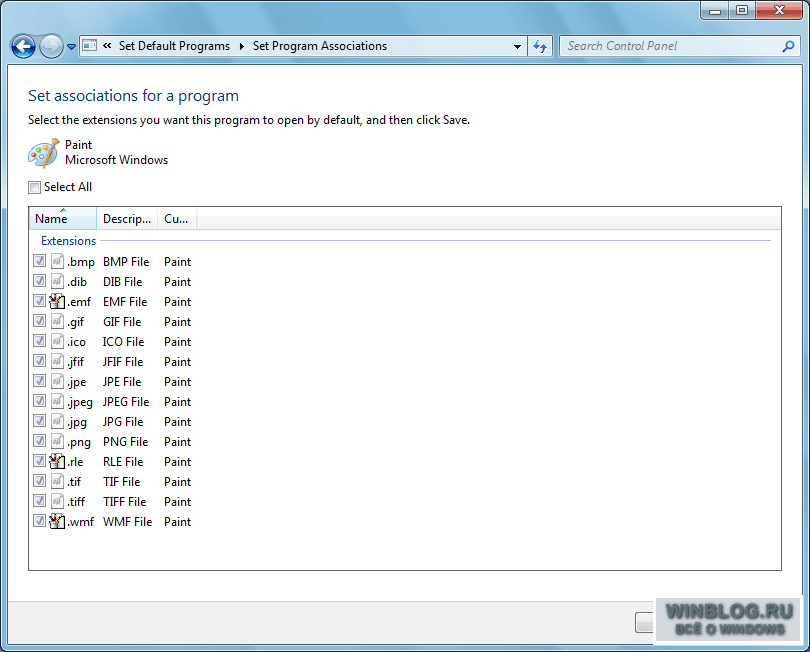Maximize the Control Panel window
Viewport: 810px width, 652px height.
pos(742,10)
